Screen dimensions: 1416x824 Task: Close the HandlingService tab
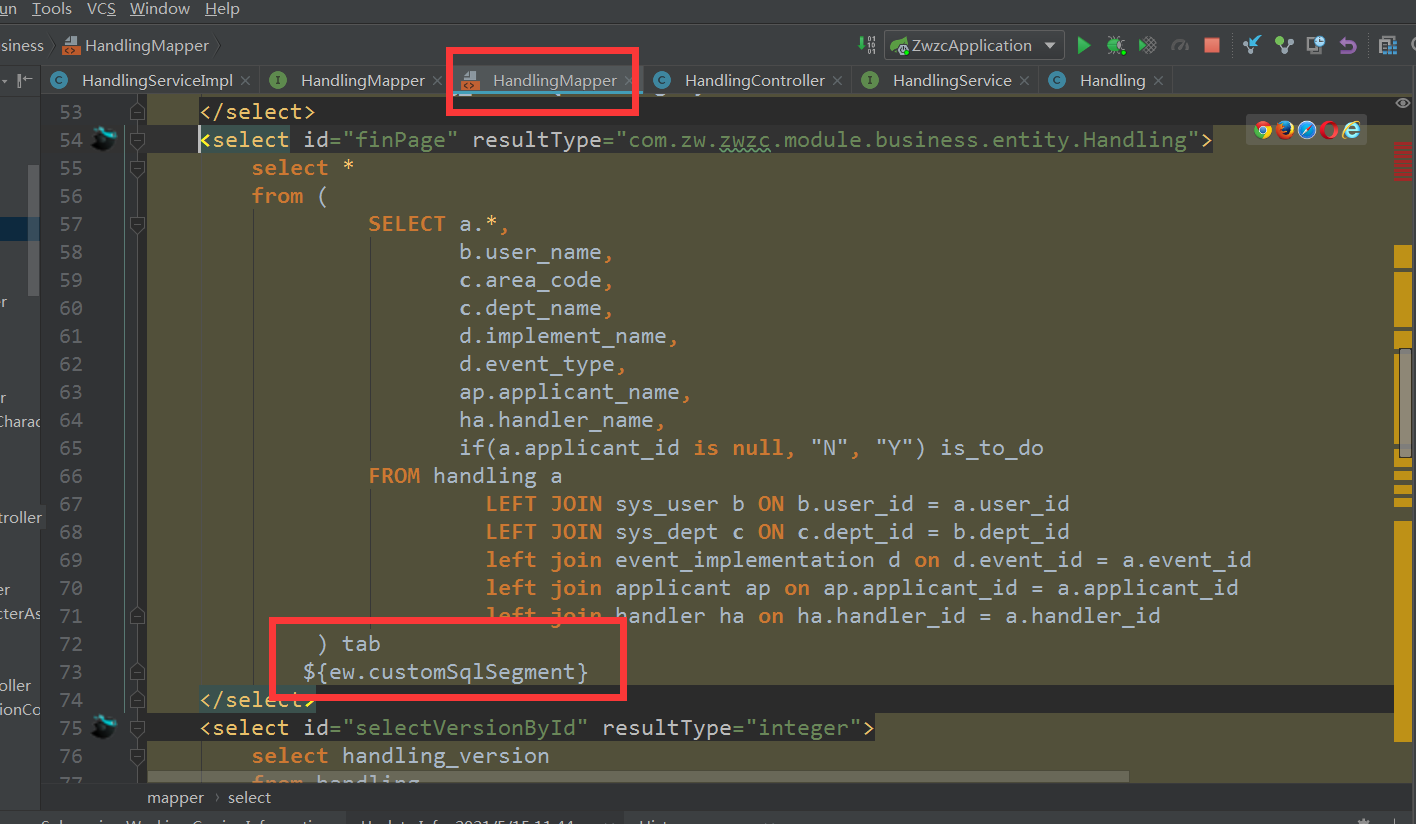click(1024, 80)
